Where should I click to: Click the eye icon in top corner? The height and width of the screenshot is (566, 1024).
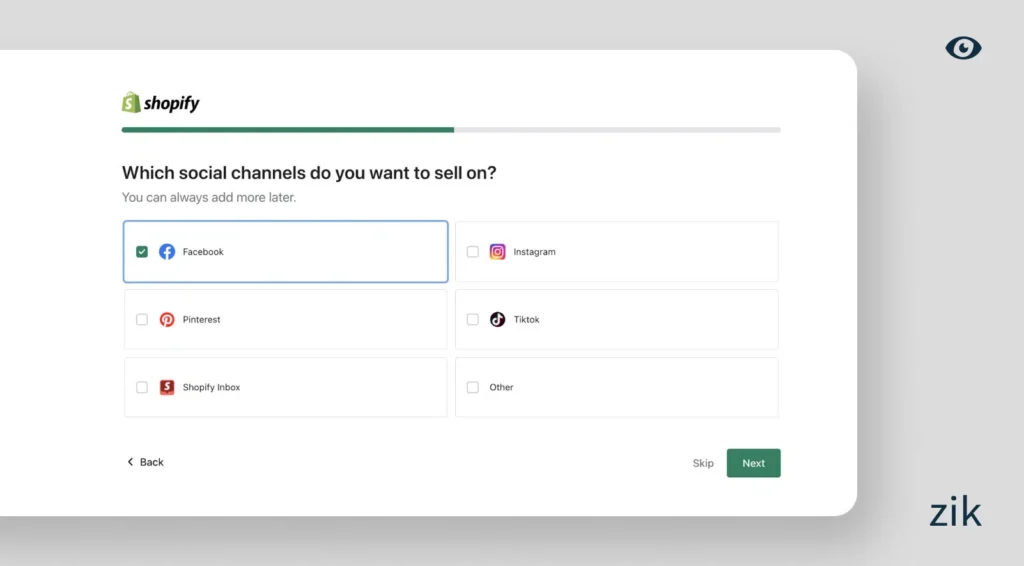pos(963,48)
